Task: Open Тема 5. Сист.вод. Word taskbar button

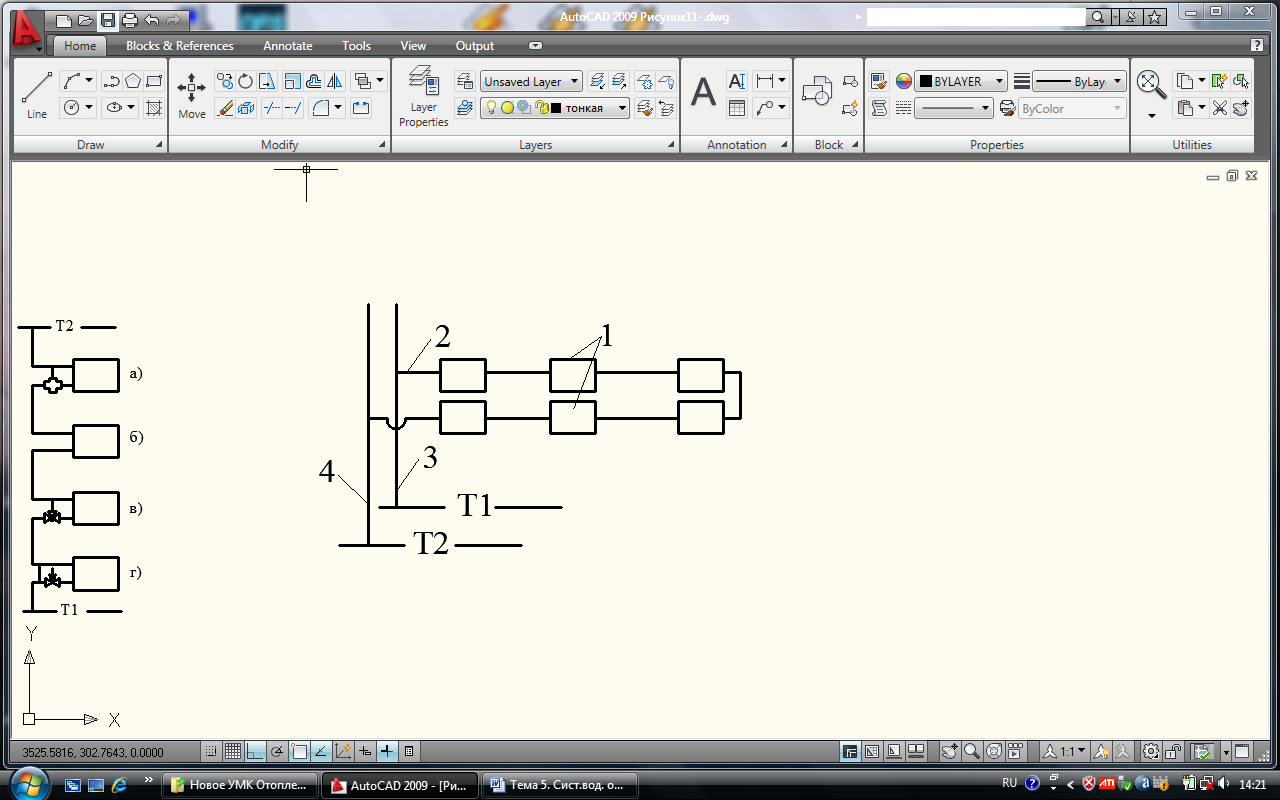Action: pos(560,784)
